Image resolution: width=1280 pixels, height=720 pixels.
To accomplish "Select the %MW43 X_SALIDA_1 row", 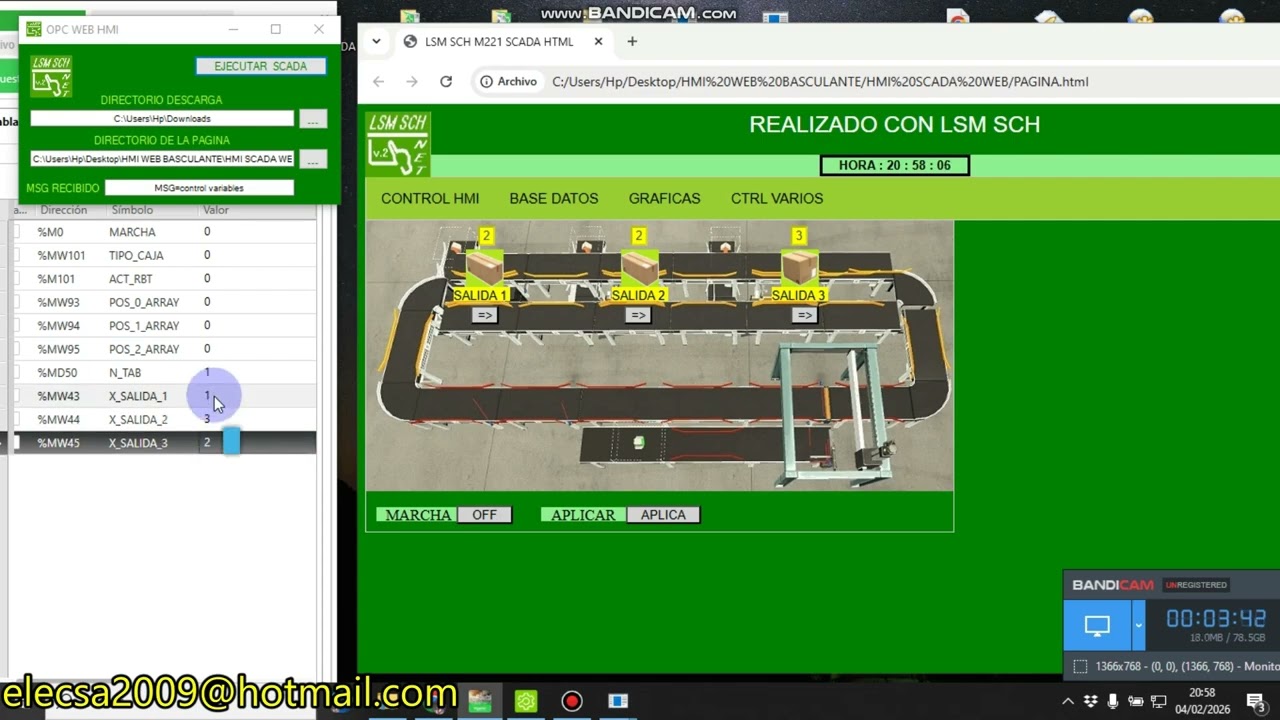I will click(x=163, y=396).
